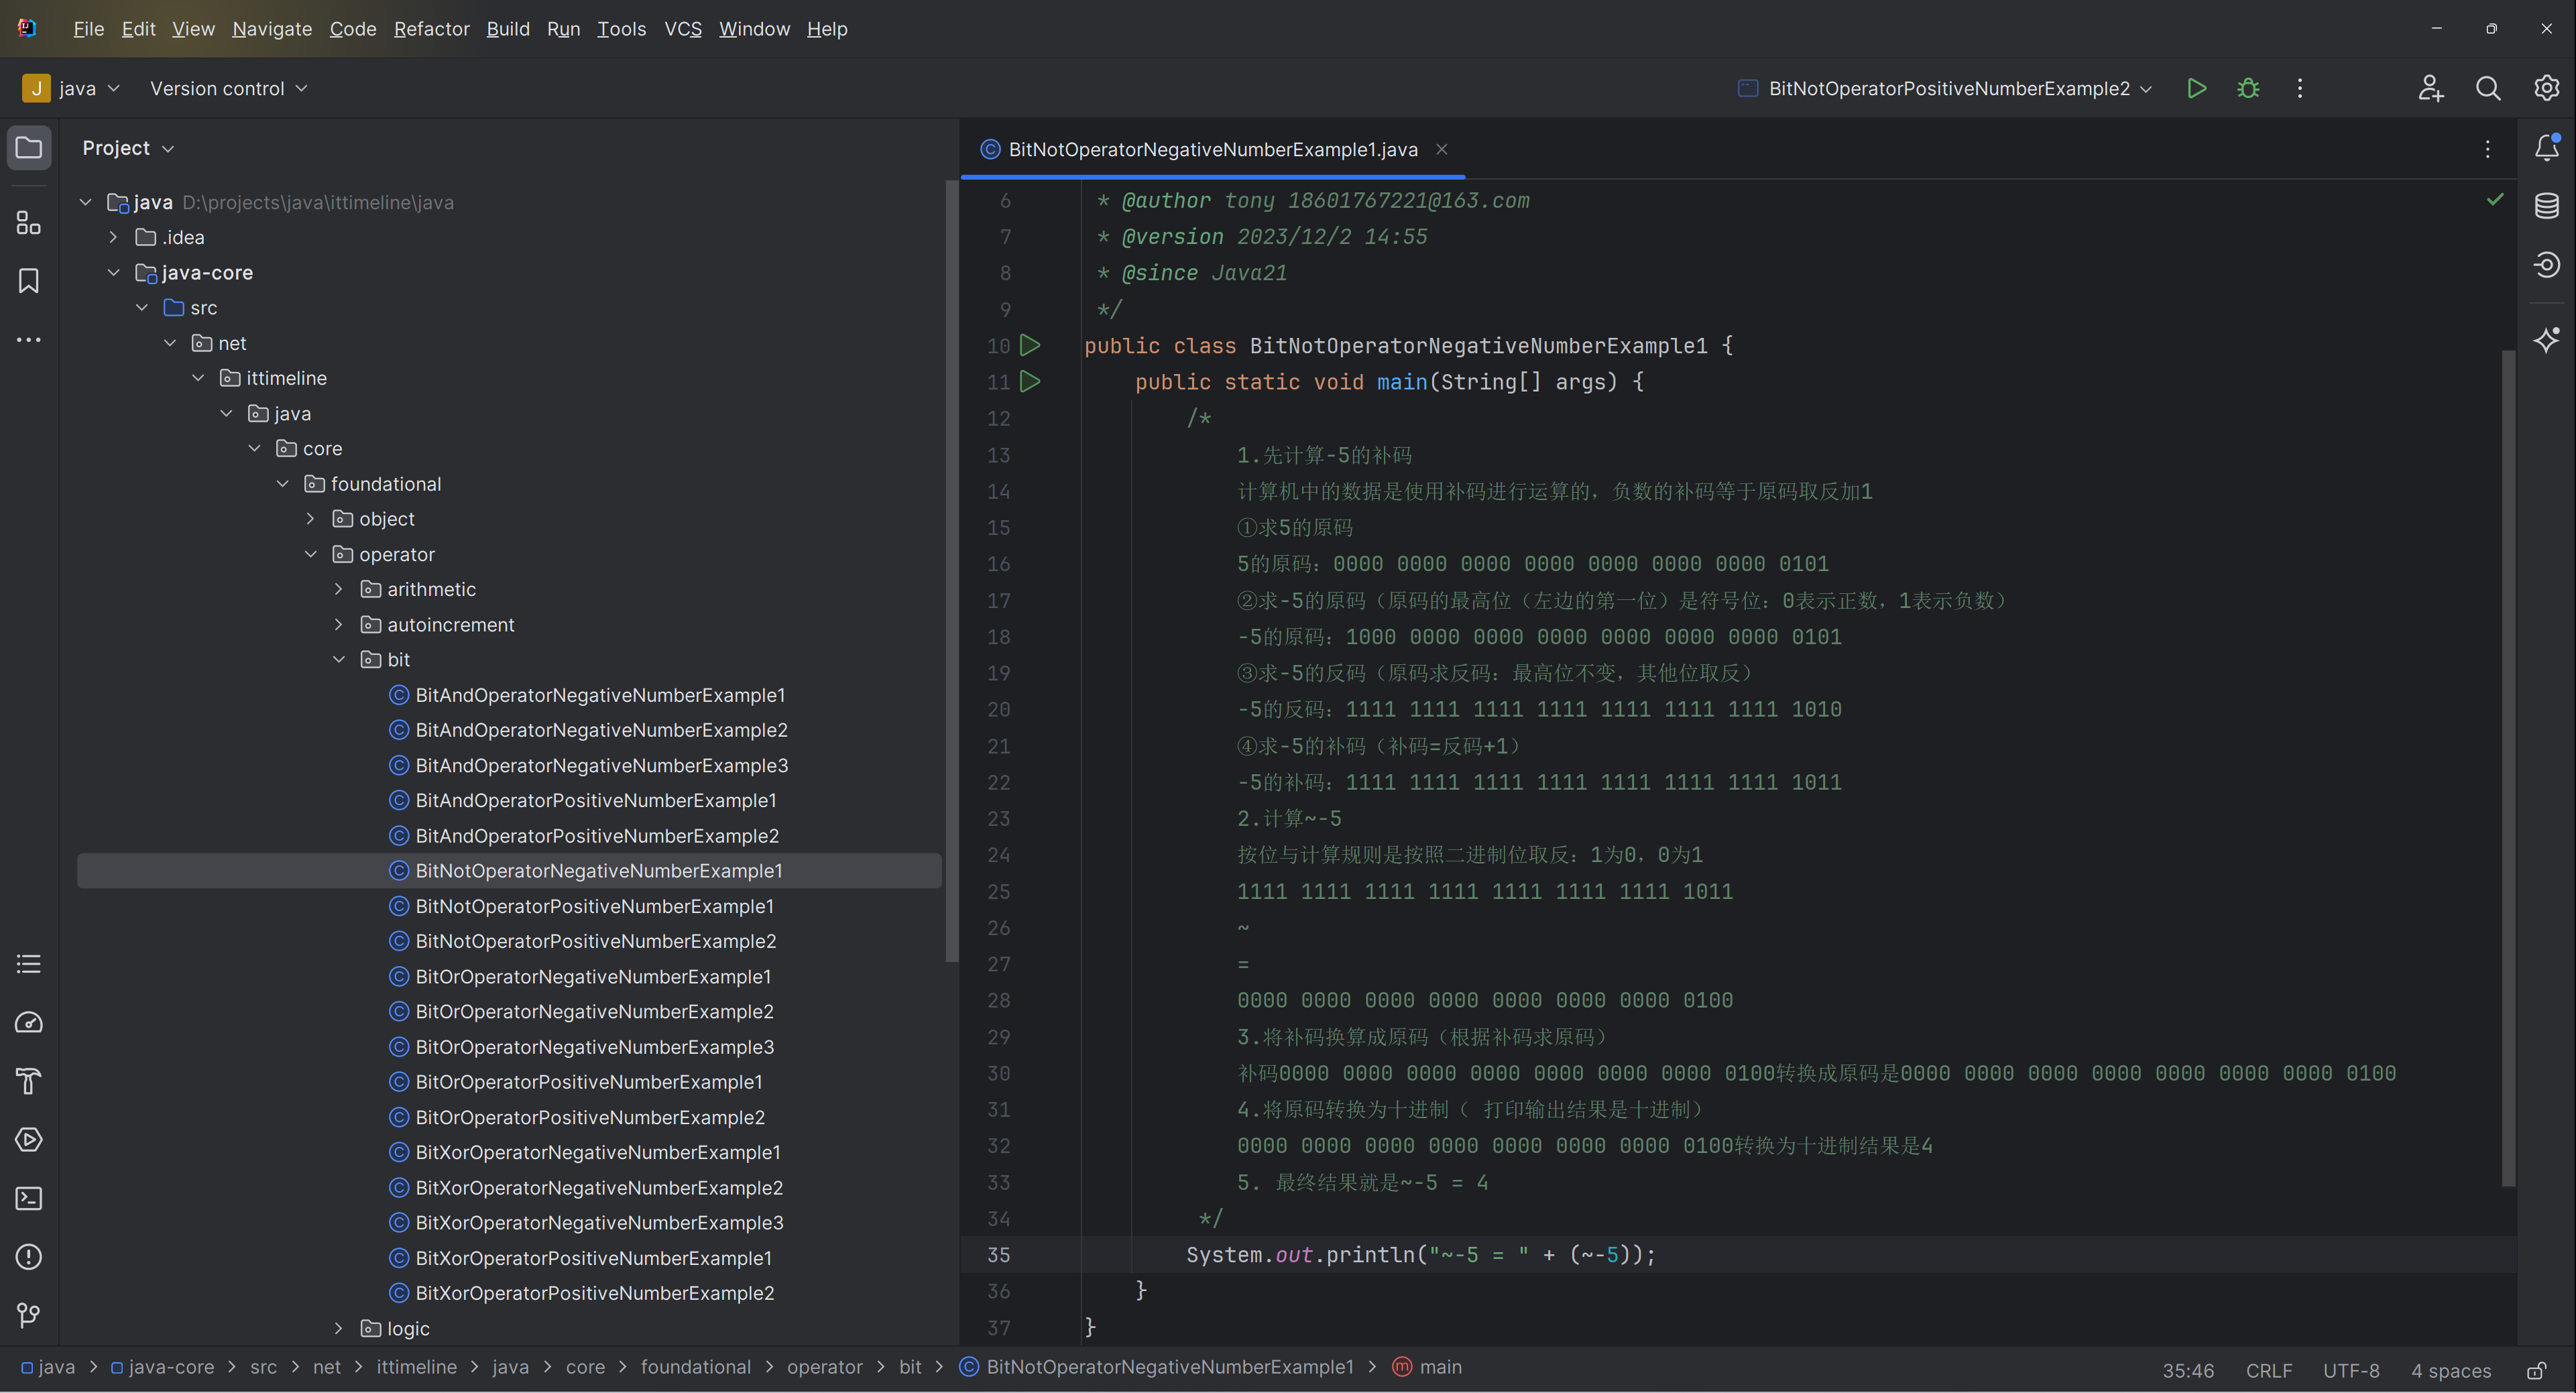This screenshot has height=1393, width=2576.
Task: Expand the arithmetic package
Action: coord(339,589)
